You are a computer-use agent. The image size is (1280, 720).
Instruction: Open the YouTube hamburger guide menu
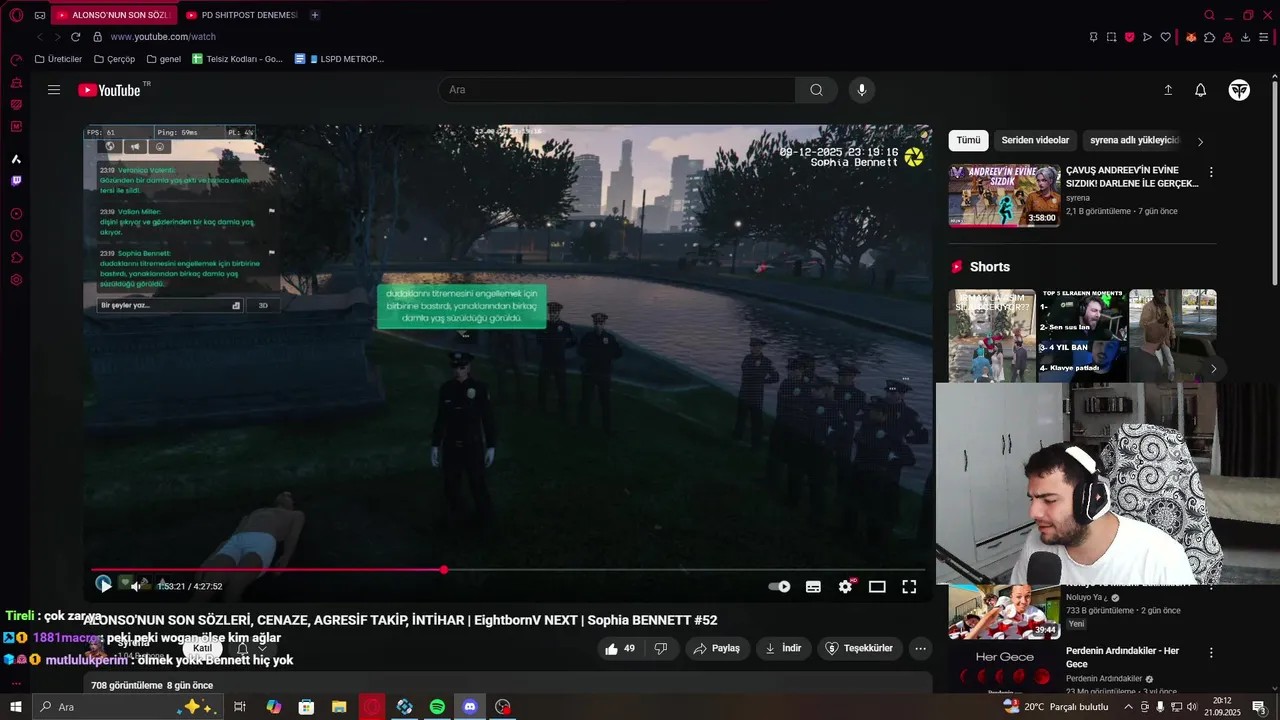[54, 90]
